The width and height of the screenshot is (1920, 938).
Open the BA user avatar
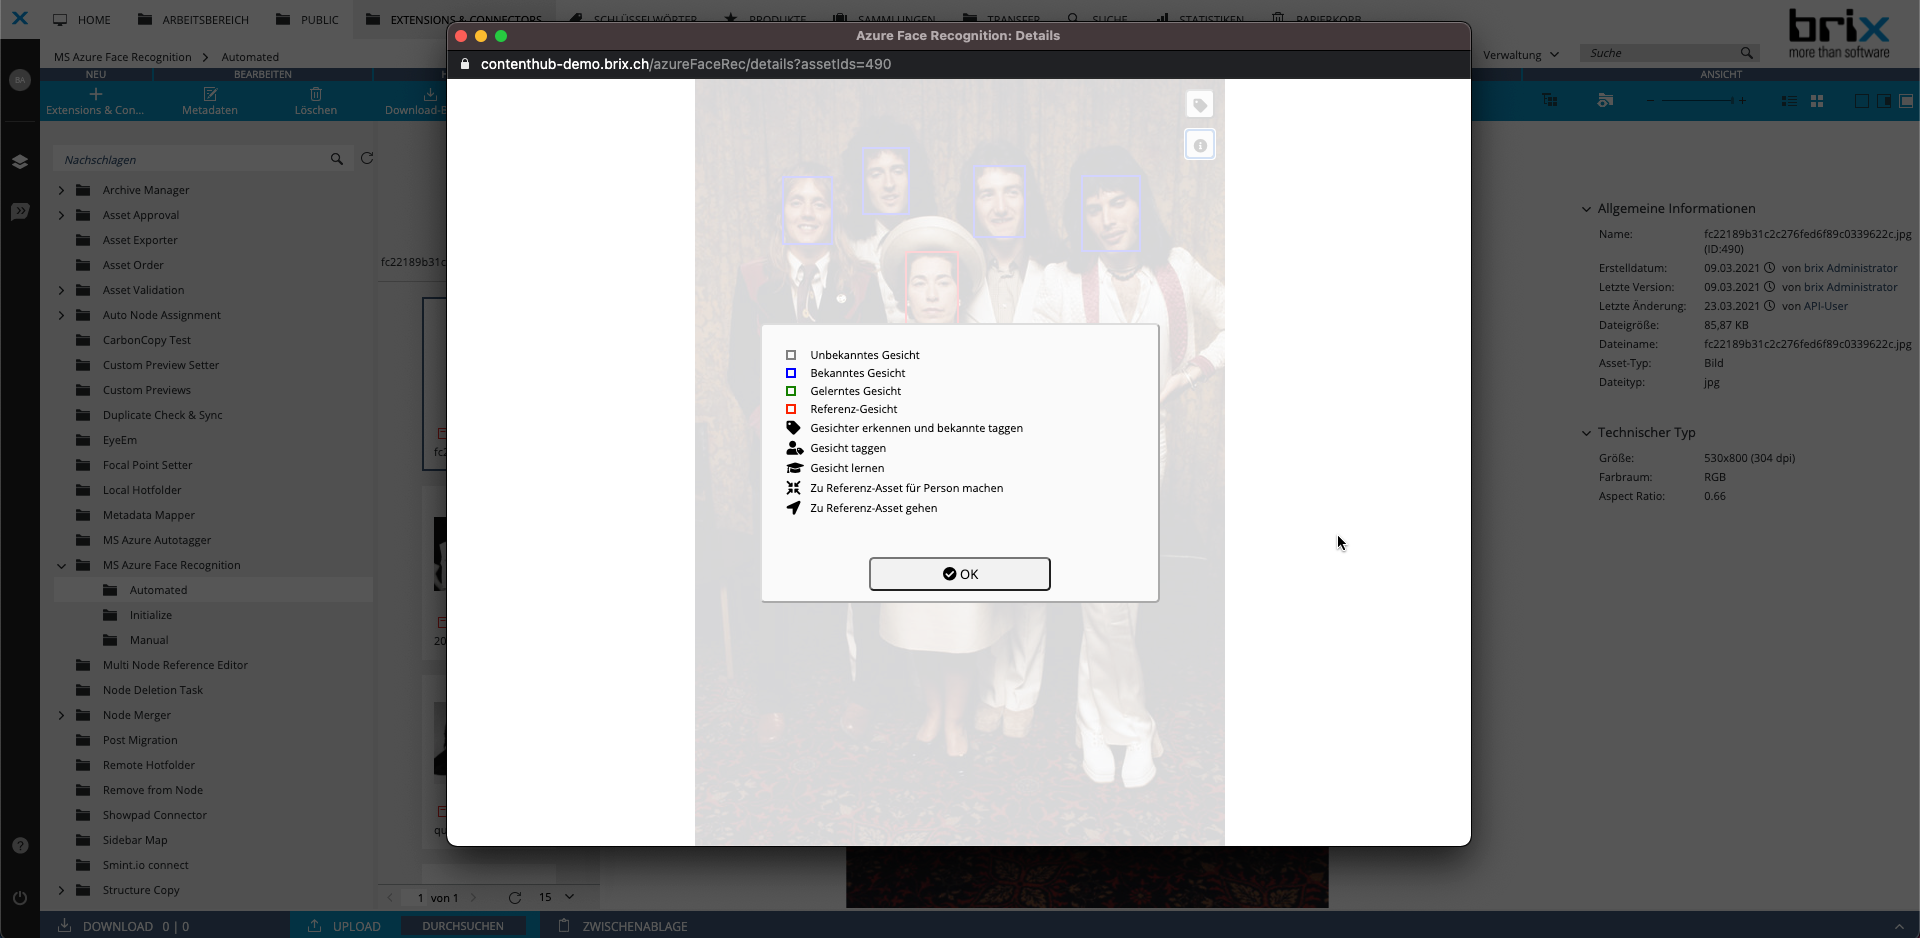(20, 80)
